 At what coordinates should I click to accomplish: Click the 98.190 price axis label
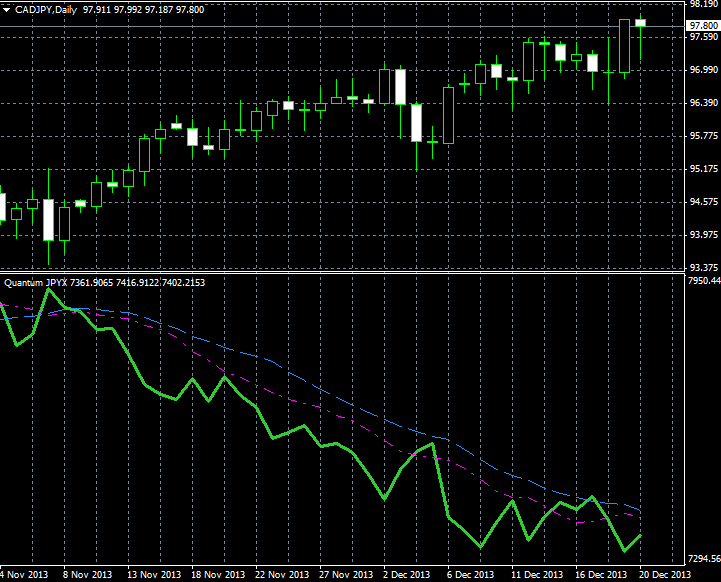[702, 5]
